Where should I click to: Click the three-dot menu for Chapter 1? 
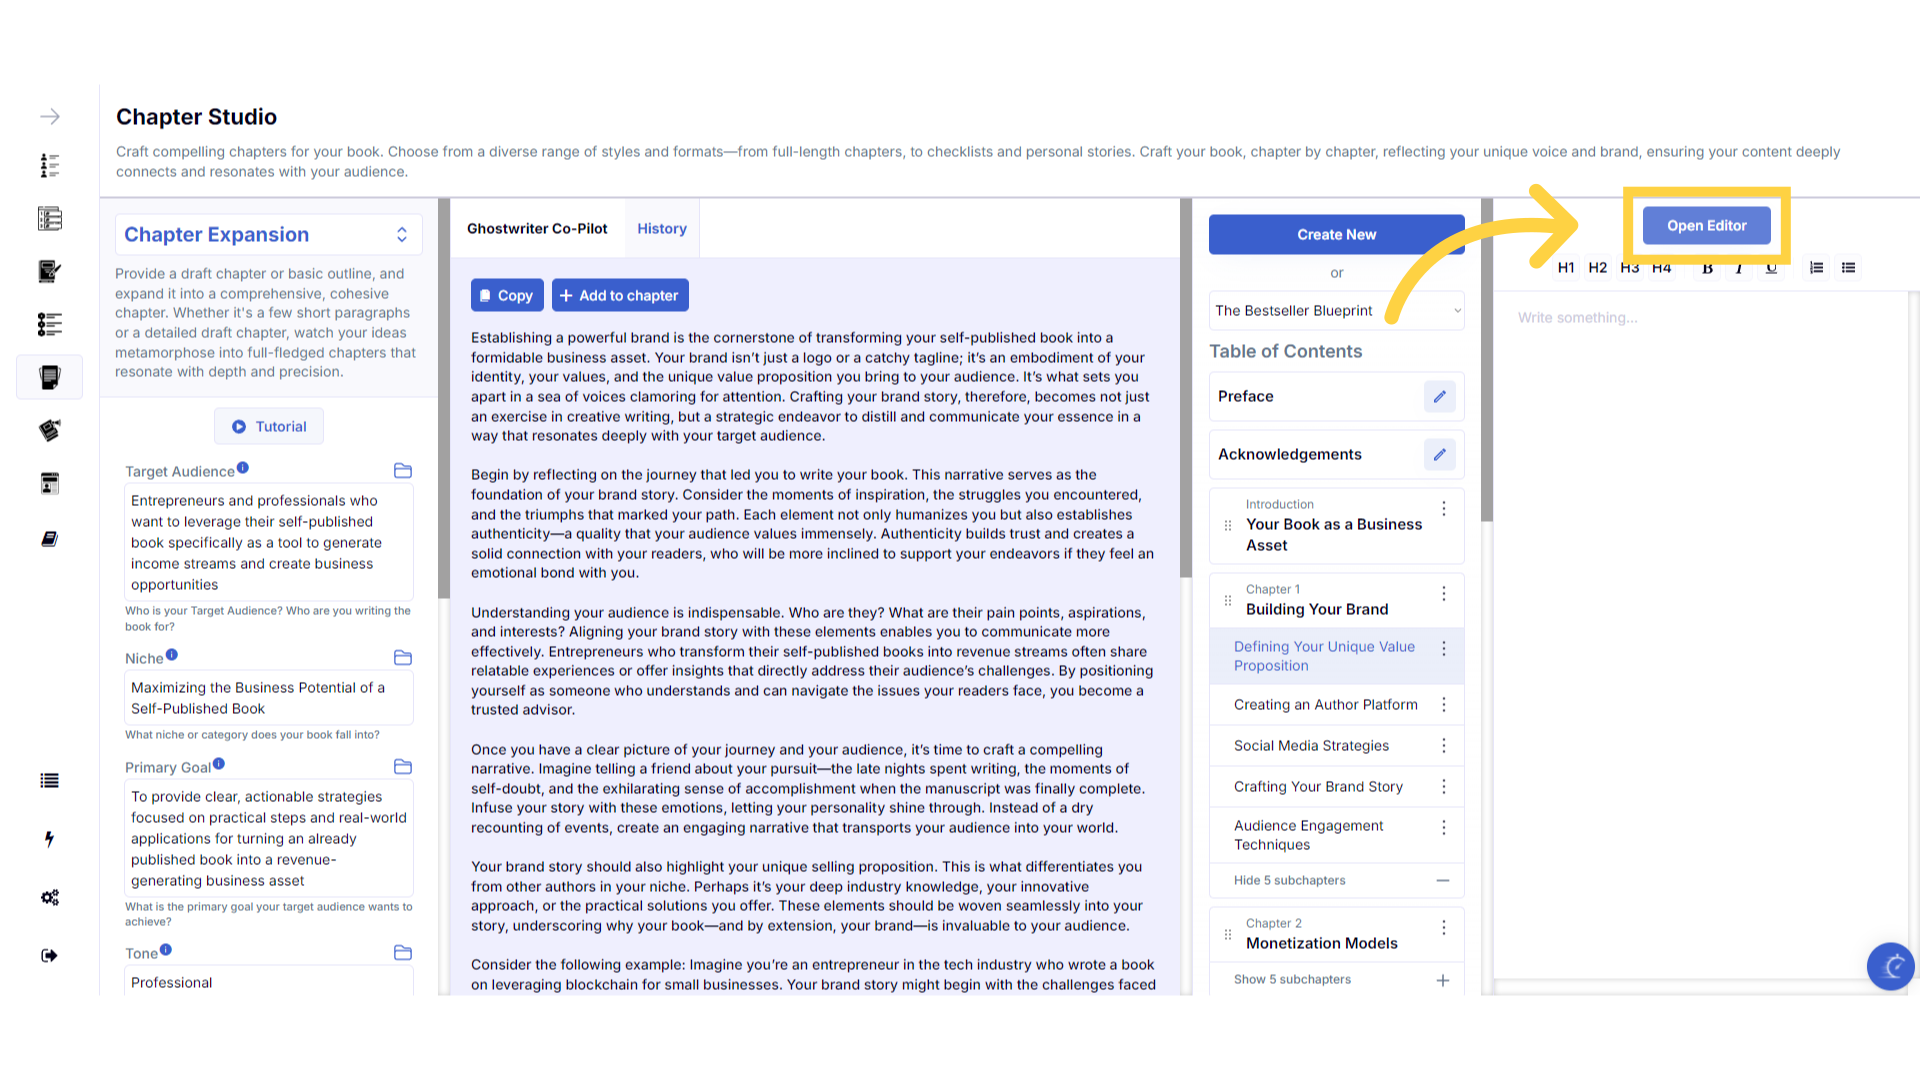click(1443, 594)
